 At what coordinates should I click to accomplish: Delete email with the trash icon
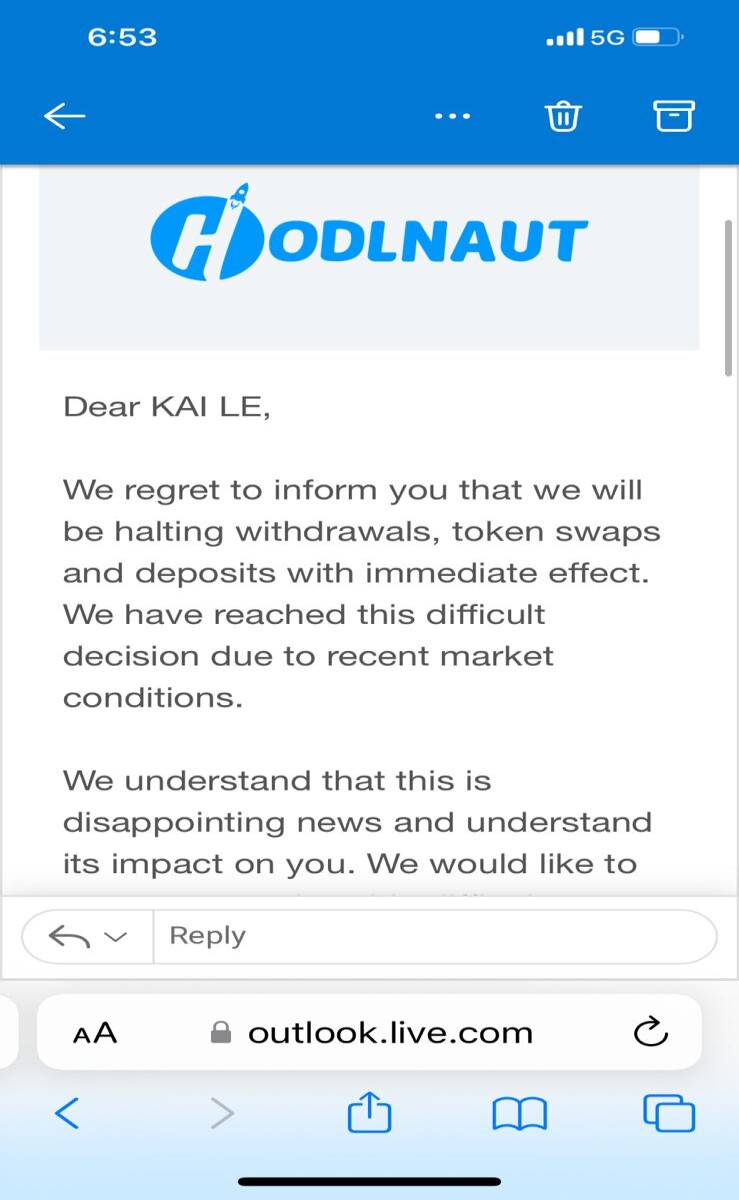(x=563, y=116)
